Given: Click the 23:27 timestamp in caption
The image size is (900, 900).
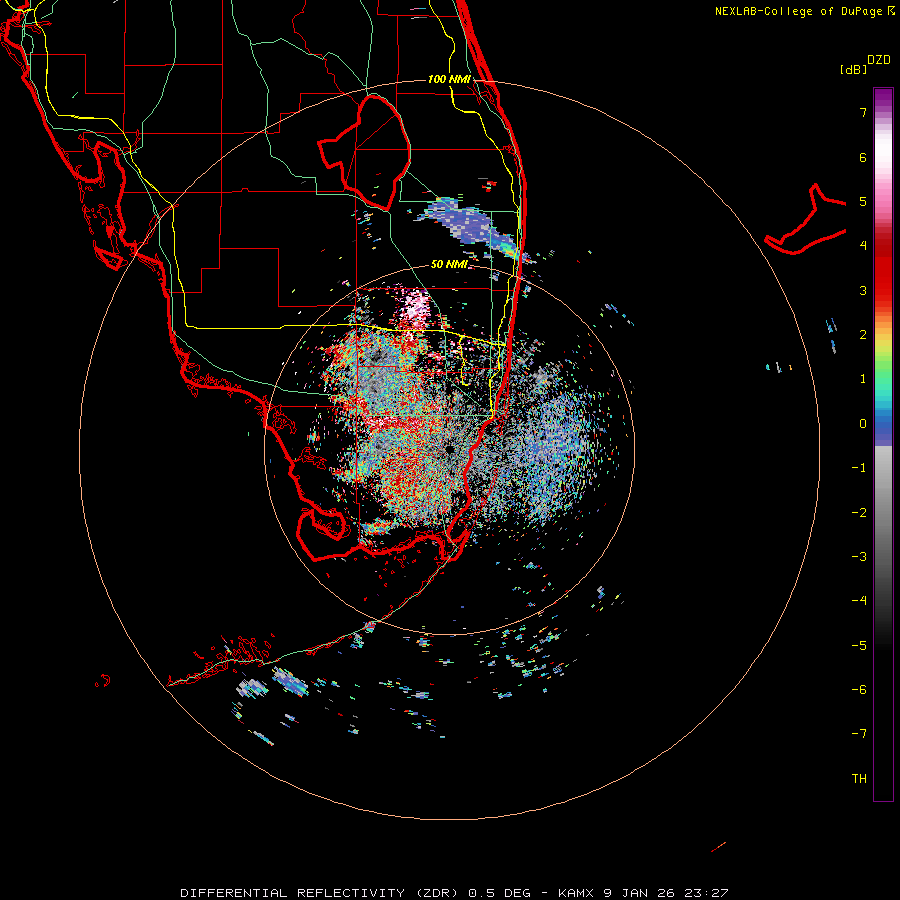Looking at the screenshot, I should [708, 893].
